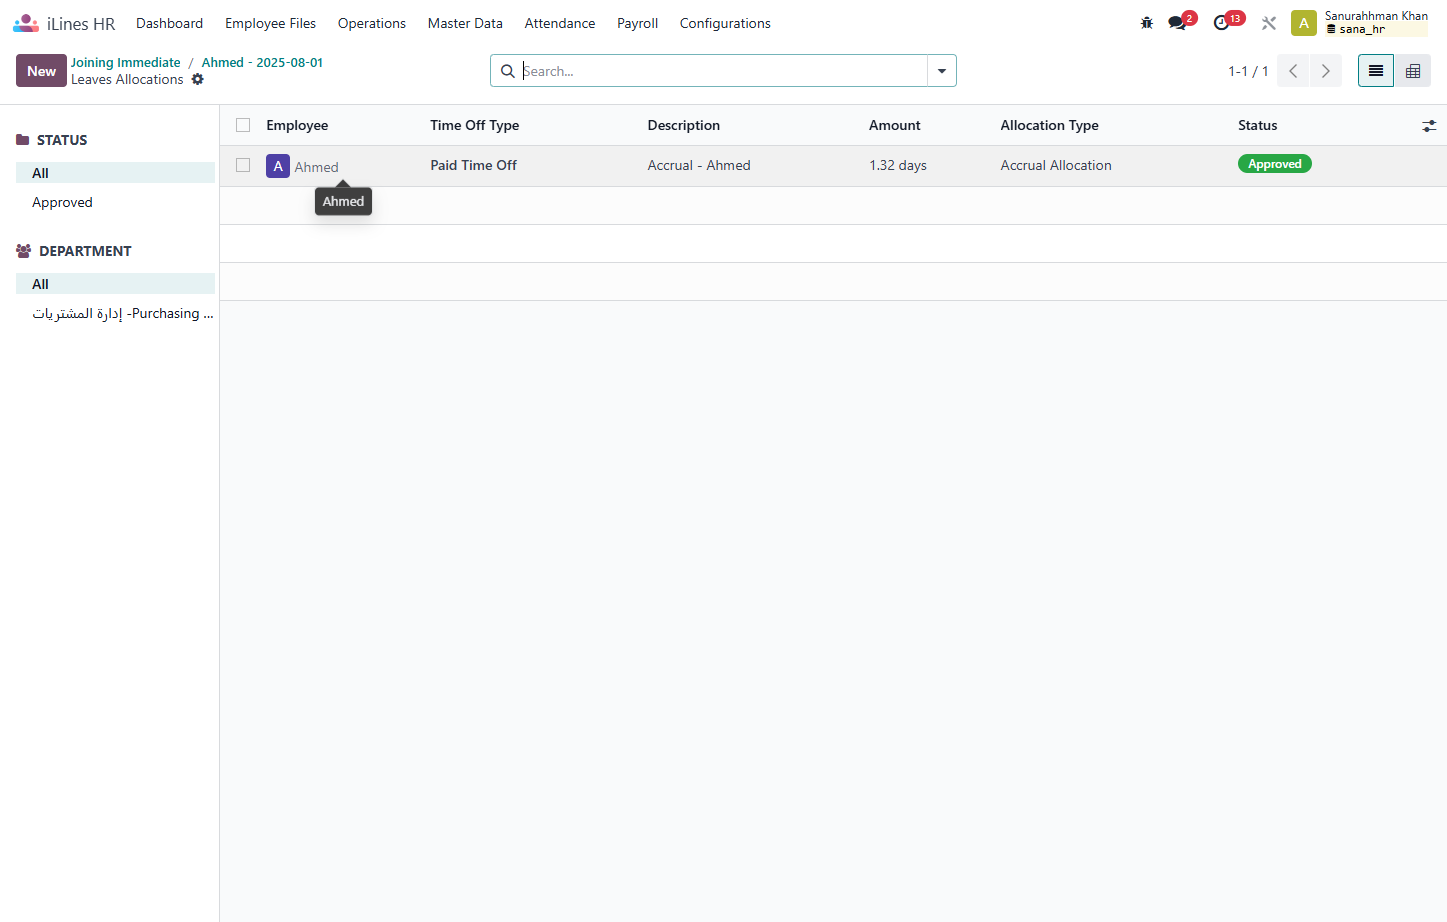The height and width of the screenshot is (922, 1447).
Task: Click the Approved status badge
Action: click(x=1275, y=164)
